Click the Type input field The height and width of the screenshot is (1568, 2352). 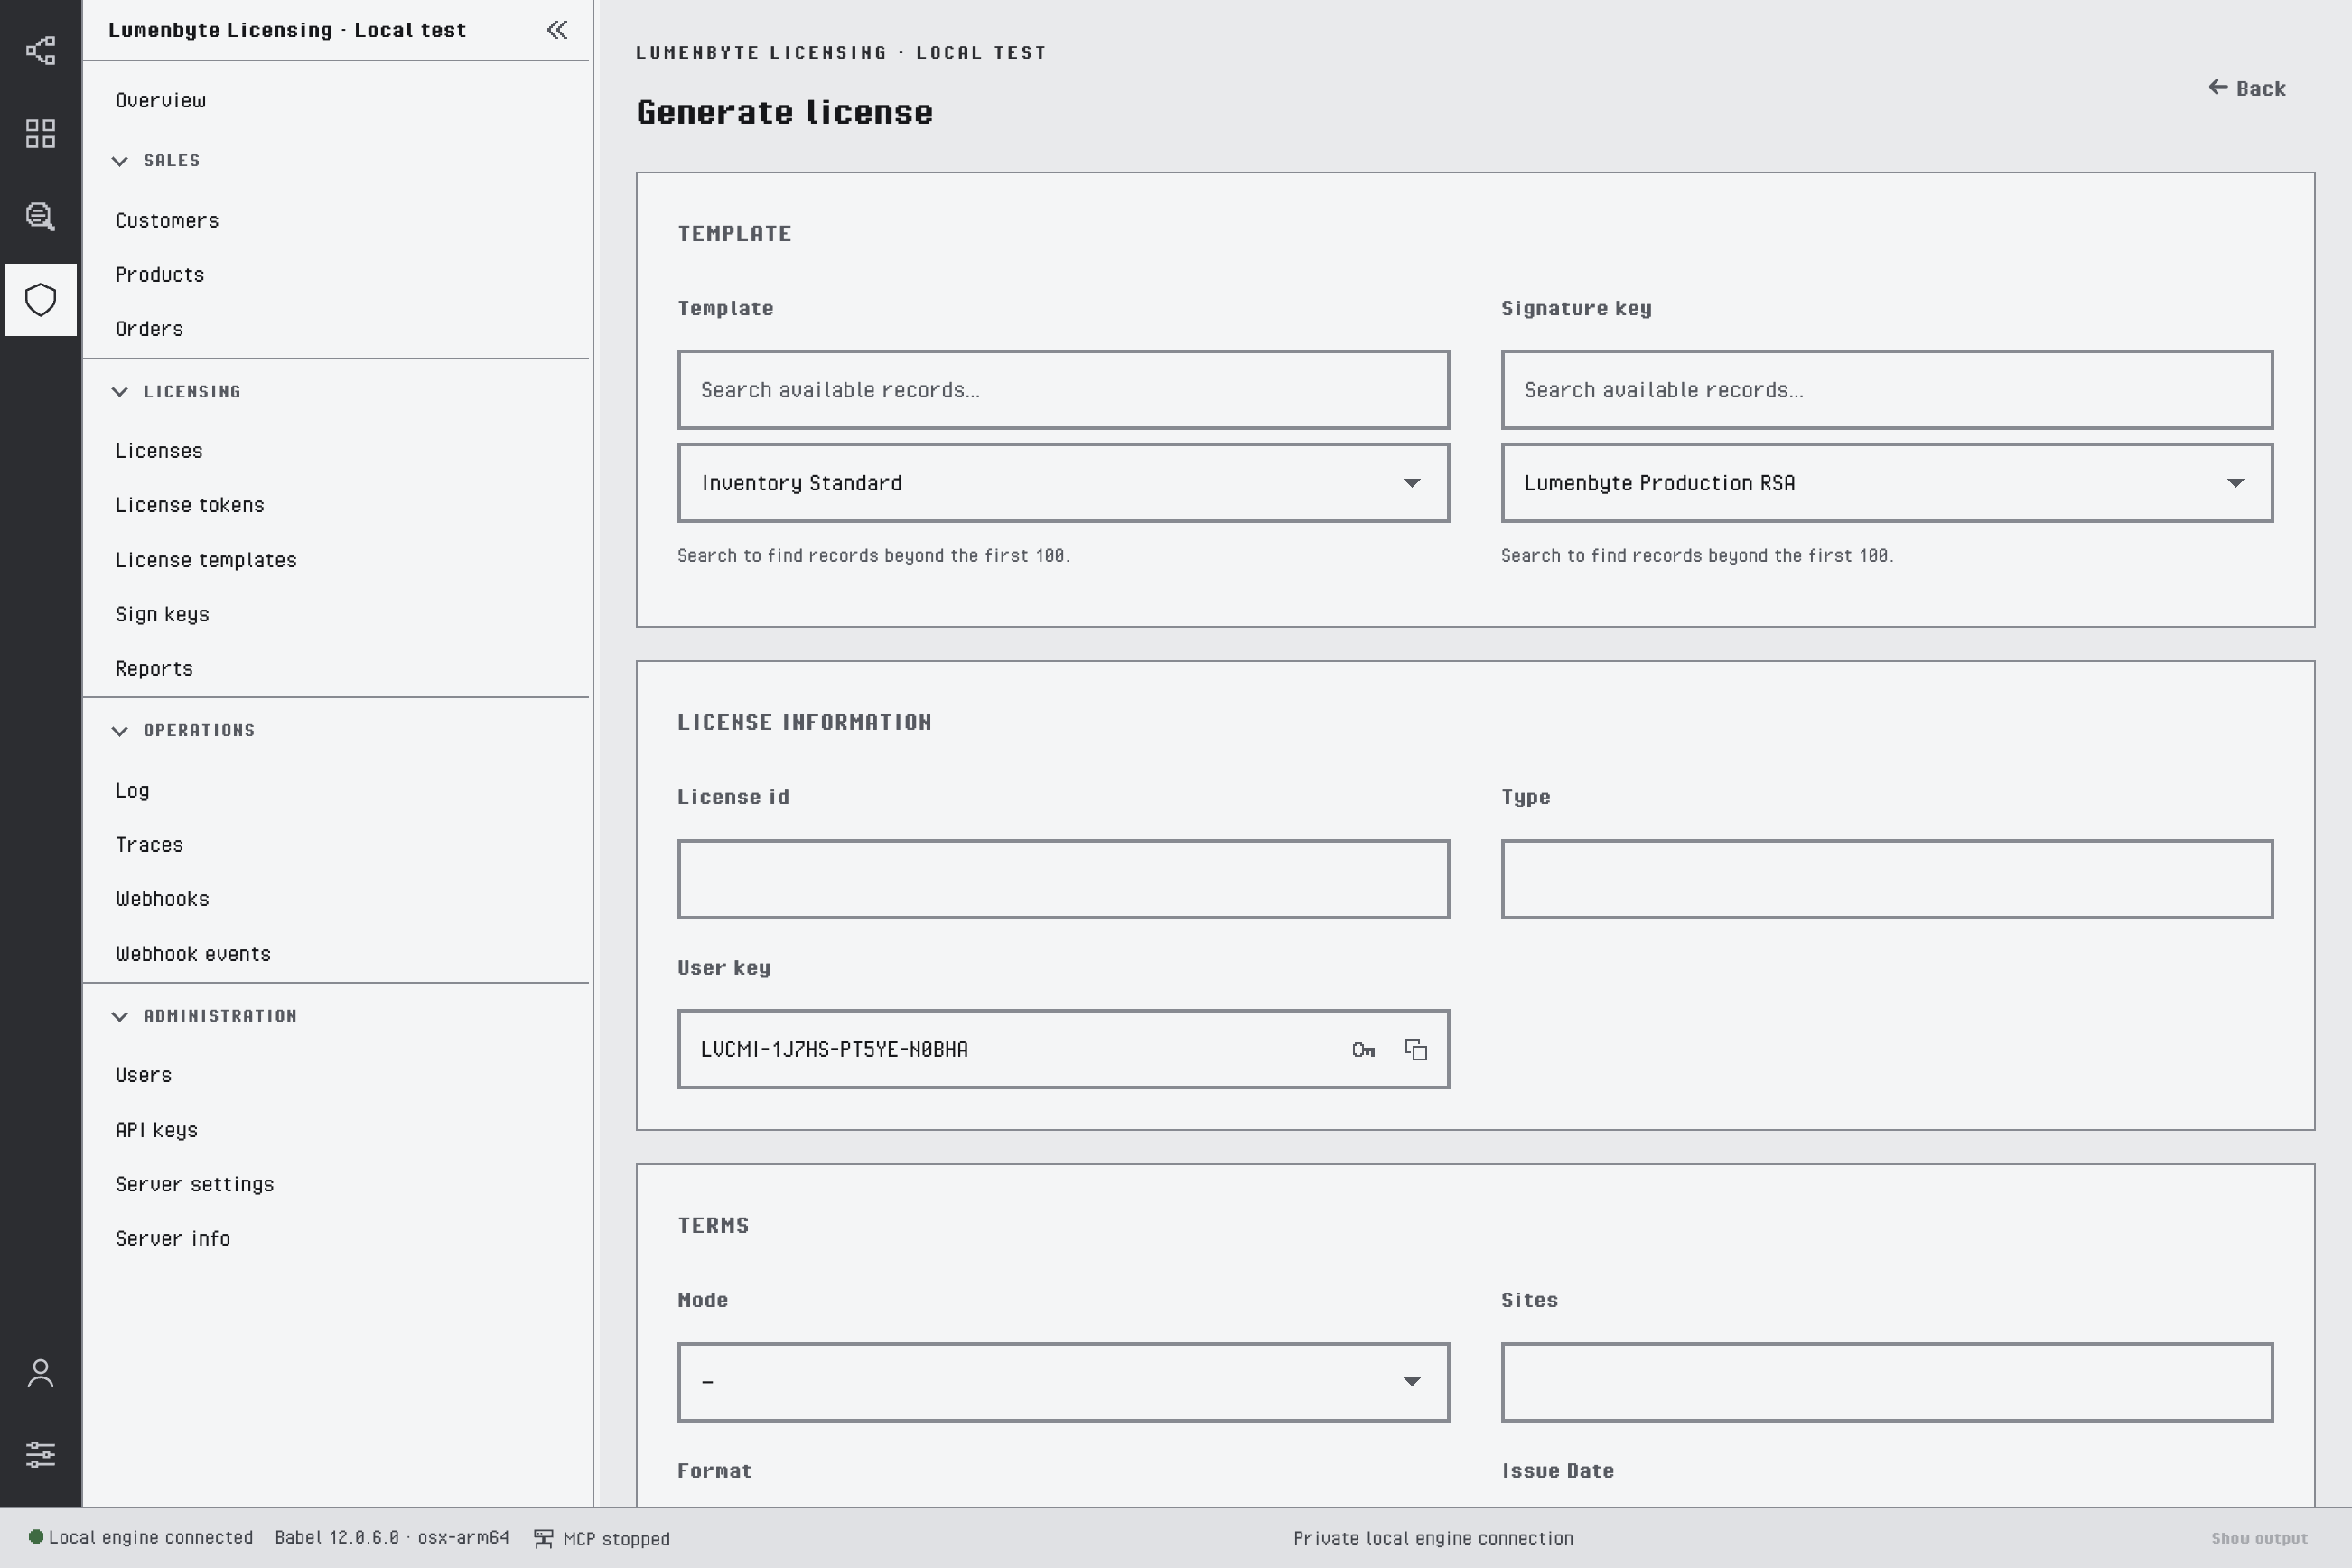click(1887, 879)
